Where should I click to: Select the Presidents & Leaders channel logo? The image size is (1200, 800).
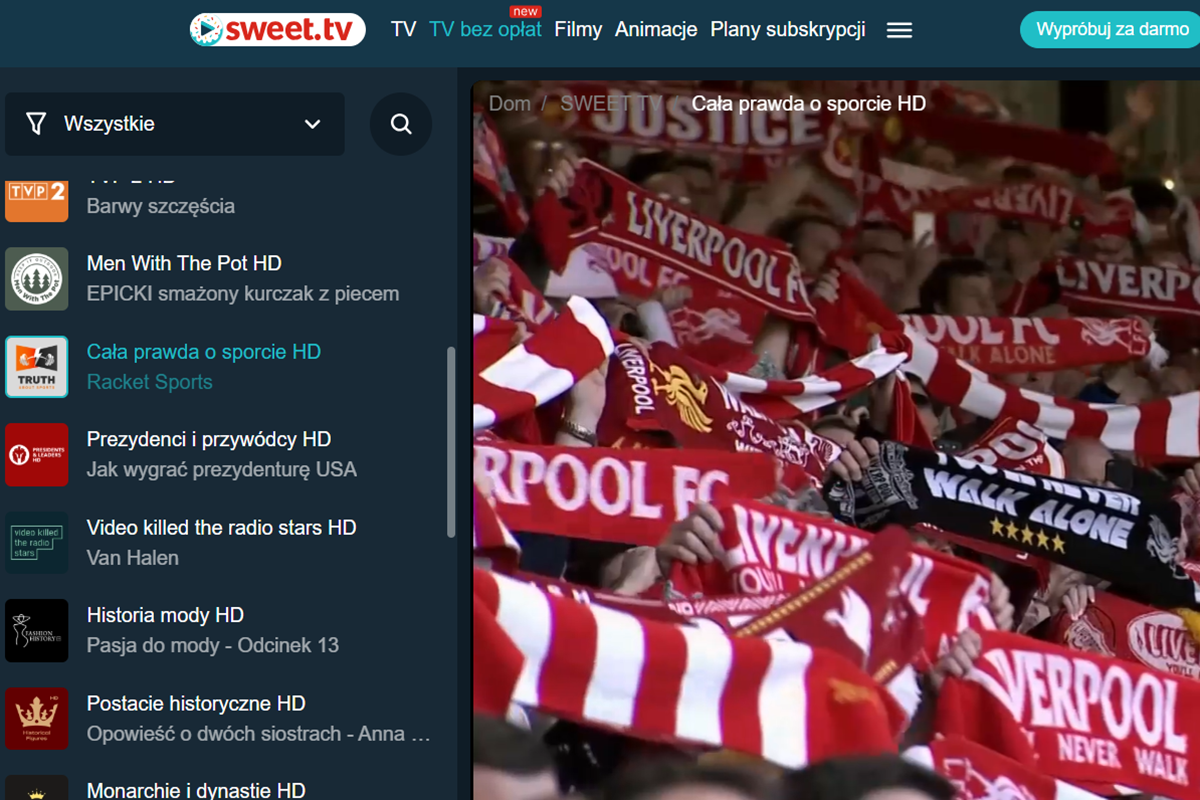point(37,455)
